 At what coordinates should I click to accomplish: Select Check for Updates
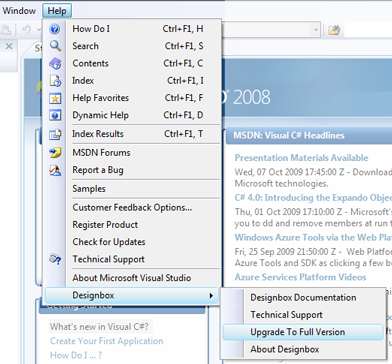(x=132, y=242)
